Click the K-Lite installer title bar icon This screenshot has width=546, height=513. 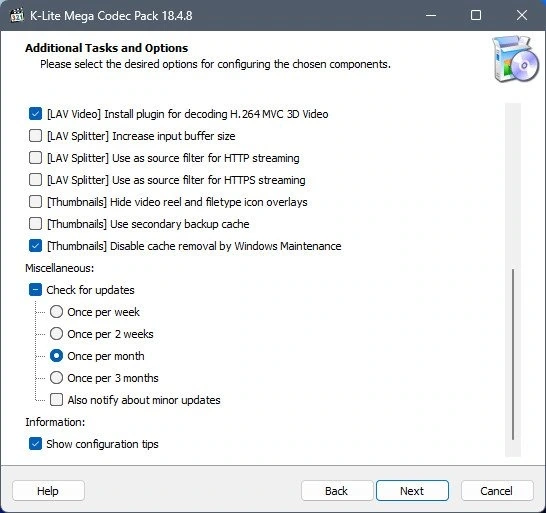pyautogui.click(x=17, y=15)
